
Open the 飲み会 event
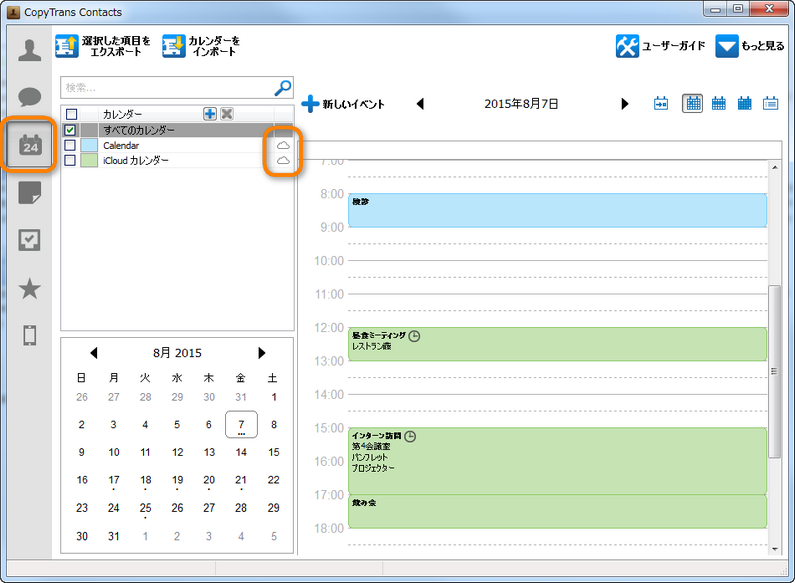557,512
